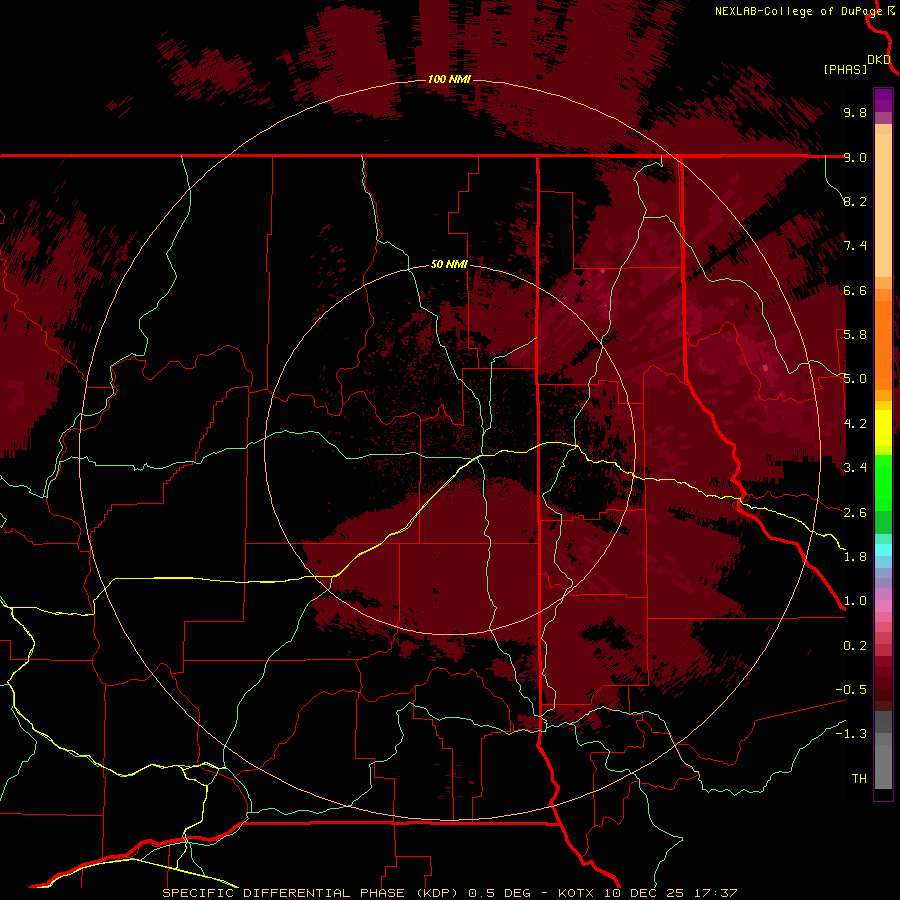The height and width of the screenshot is (900, 900).
Task: Click the 5.0 scale value
Action: 855,379
